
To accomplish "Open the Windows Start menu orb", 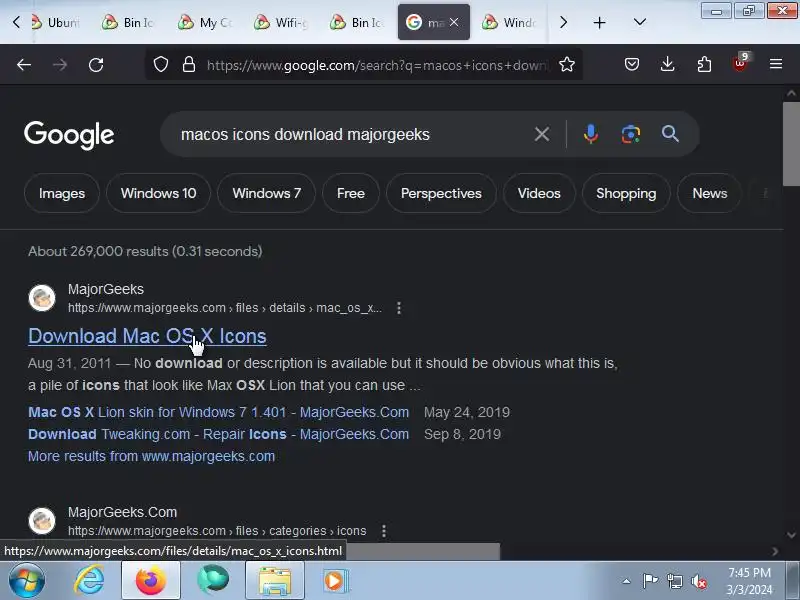I will point(27,581).
